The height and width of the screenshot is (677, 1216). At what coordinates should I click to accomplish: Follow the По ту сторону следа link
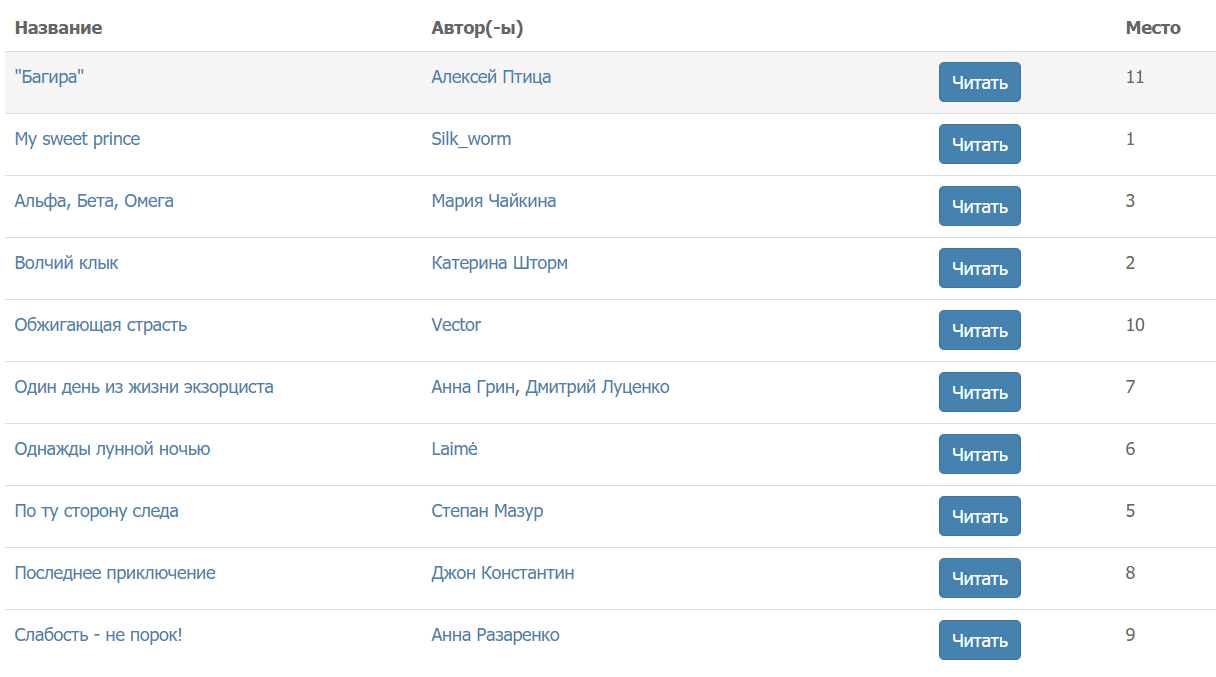pyautogui.click(x=96, y=511)
